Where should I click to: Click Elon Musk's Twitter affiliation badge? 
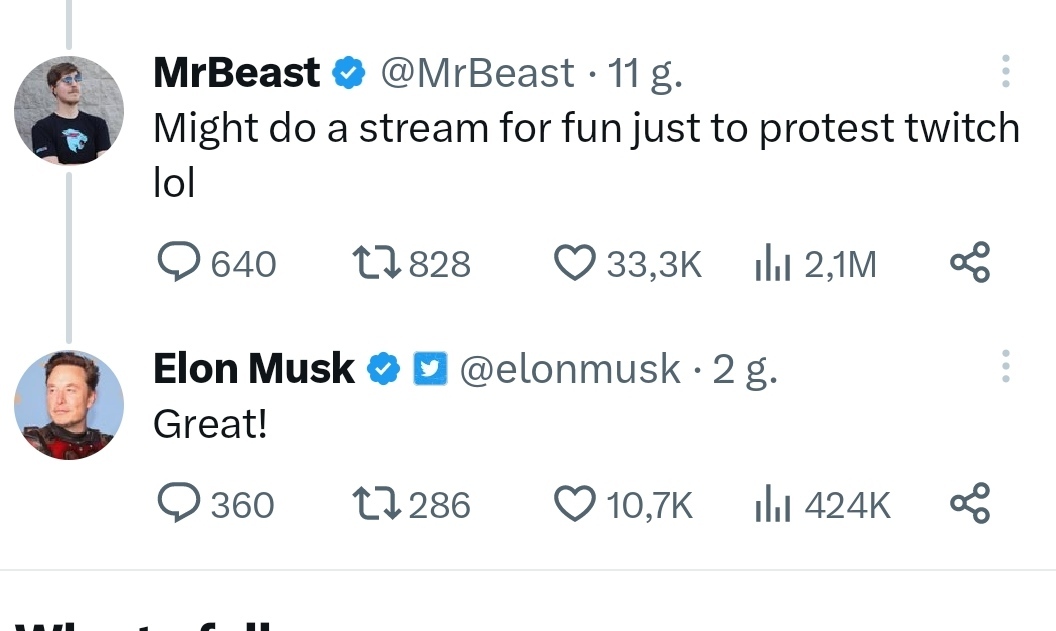[x=429, y=370]
